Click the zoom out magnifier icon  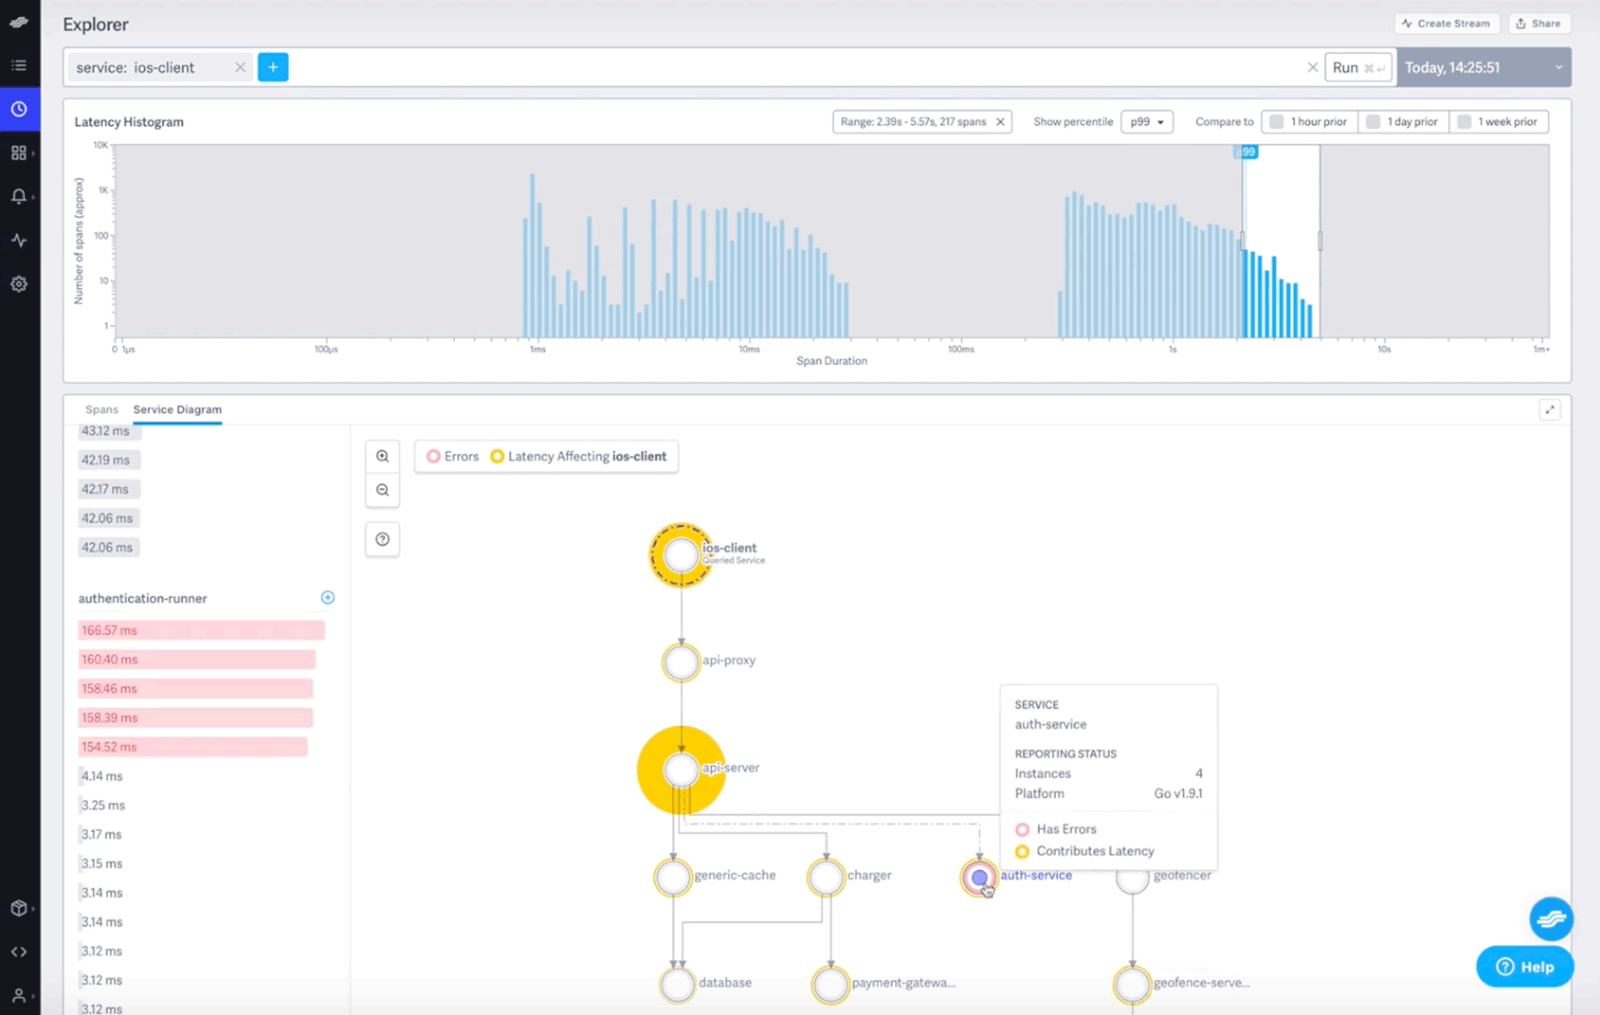click(x=382, y=490)
